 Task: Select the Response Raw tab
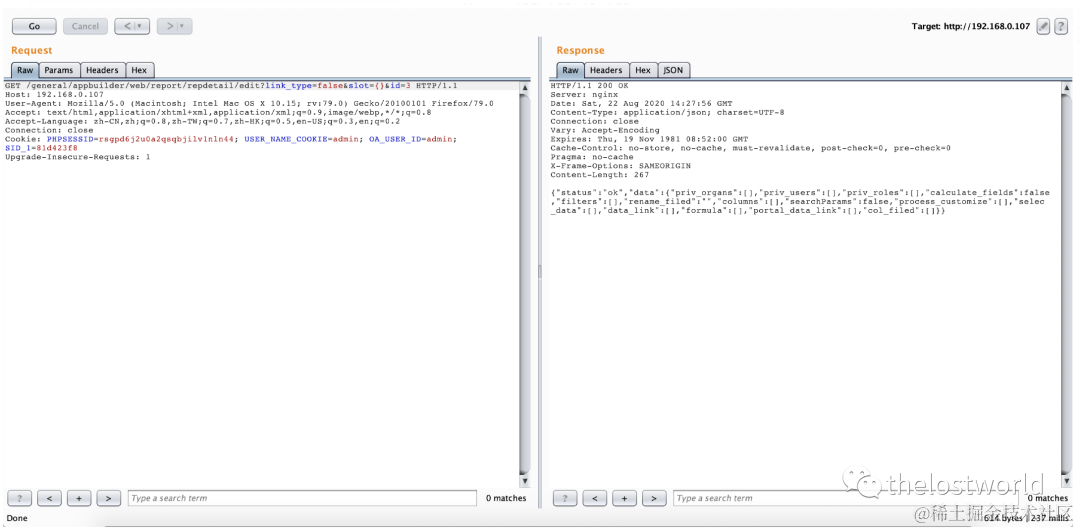pos(570,70)
